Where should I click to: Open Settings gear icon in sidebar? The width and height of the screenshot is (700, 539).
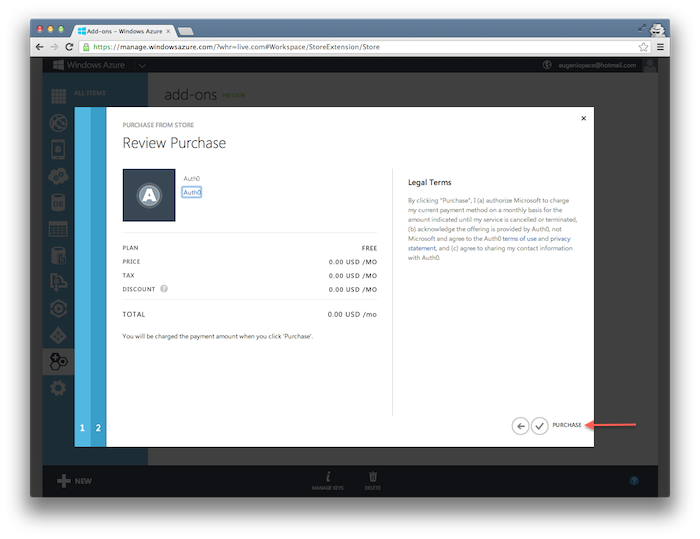pyautogui.click(x=58, y=388)
